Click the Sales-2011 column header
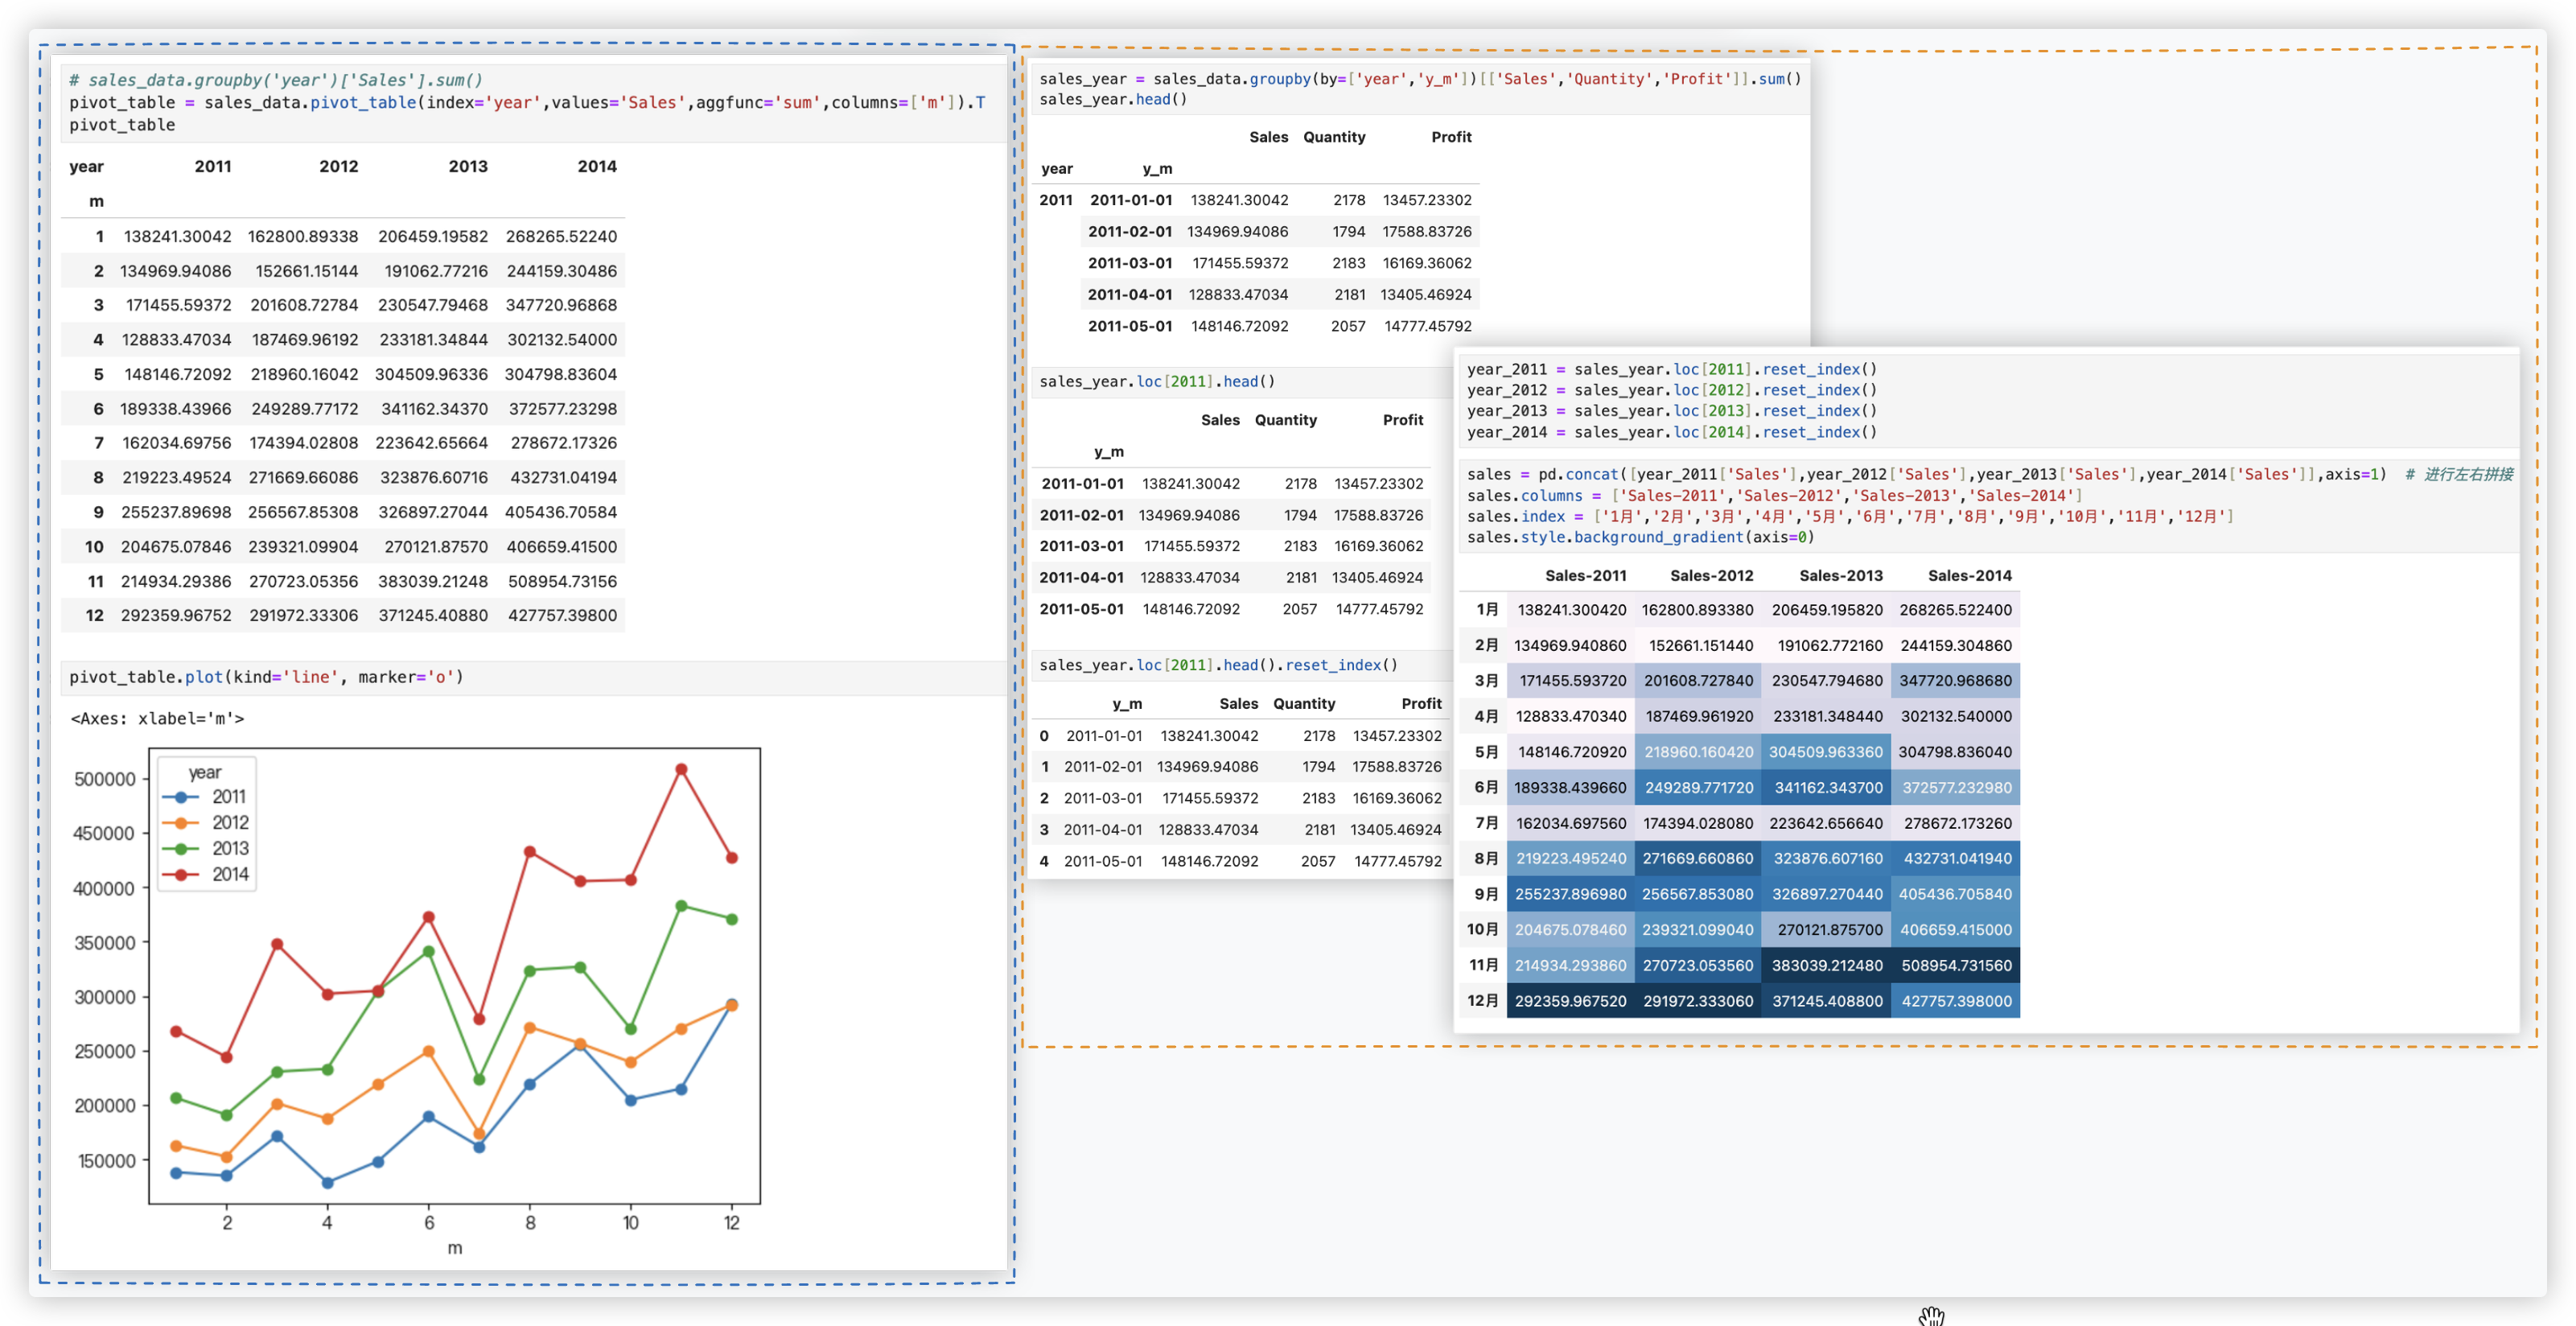The width and height of the screenshot is (2576, 1326). pos(1585,575)
